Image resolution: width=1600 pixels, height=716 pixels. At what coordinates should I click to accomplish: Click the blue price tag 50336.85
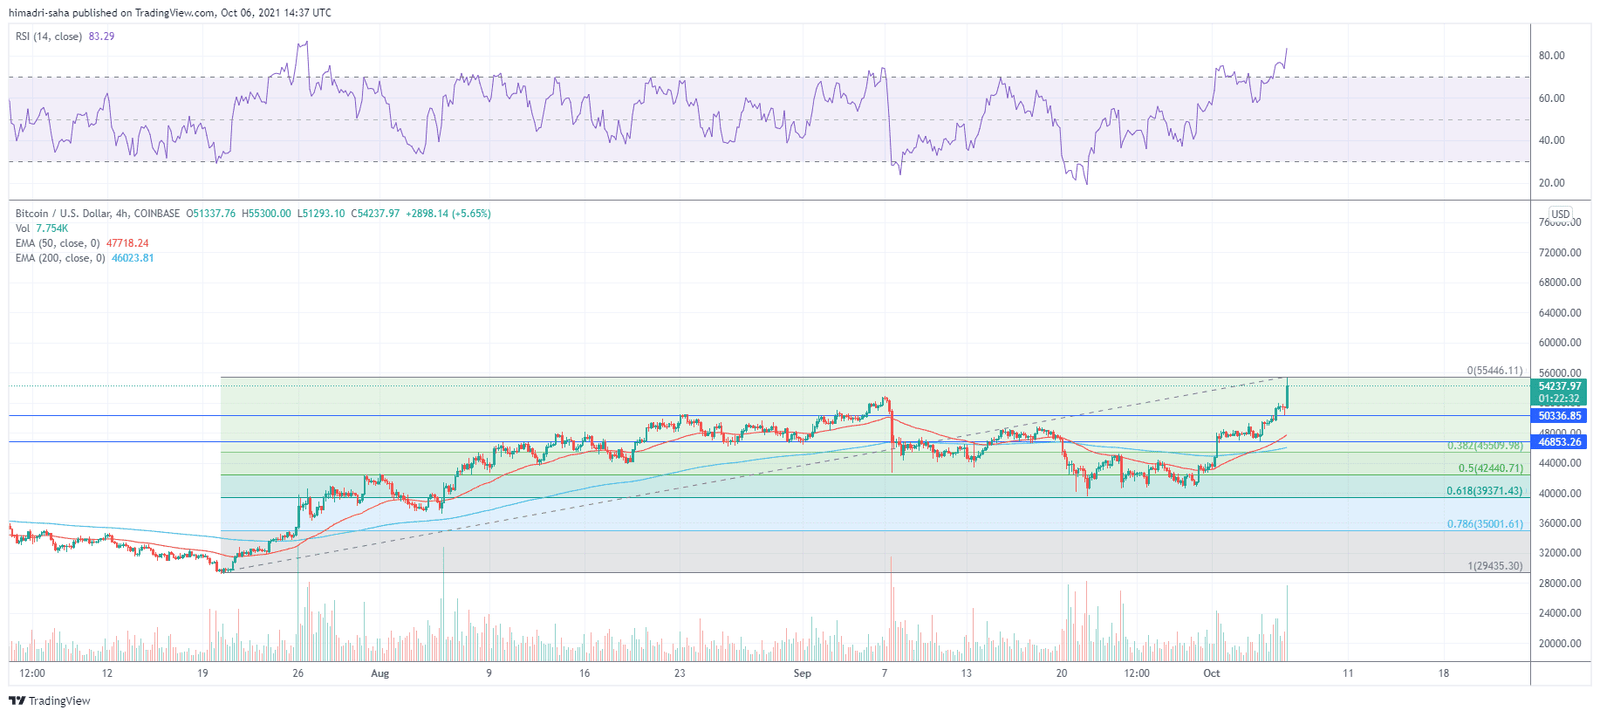point(1560,415)
